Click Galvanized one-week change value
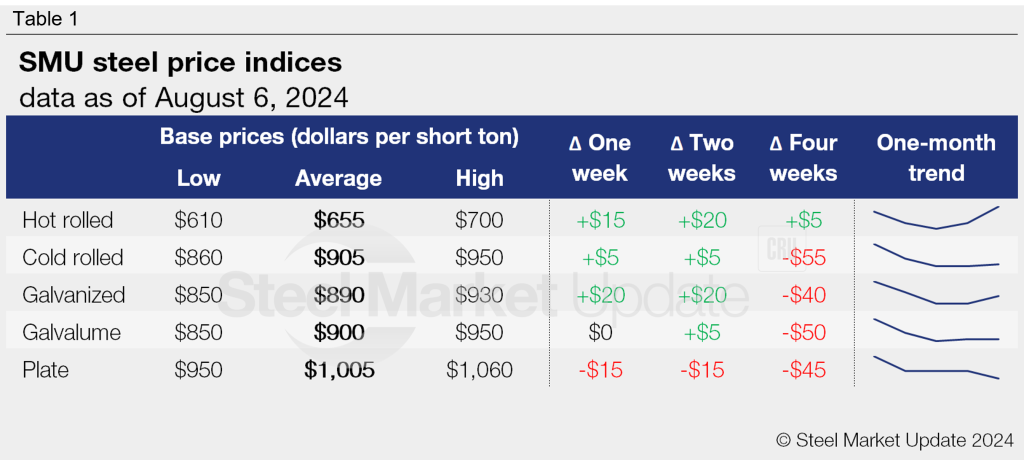 [600, 295]
